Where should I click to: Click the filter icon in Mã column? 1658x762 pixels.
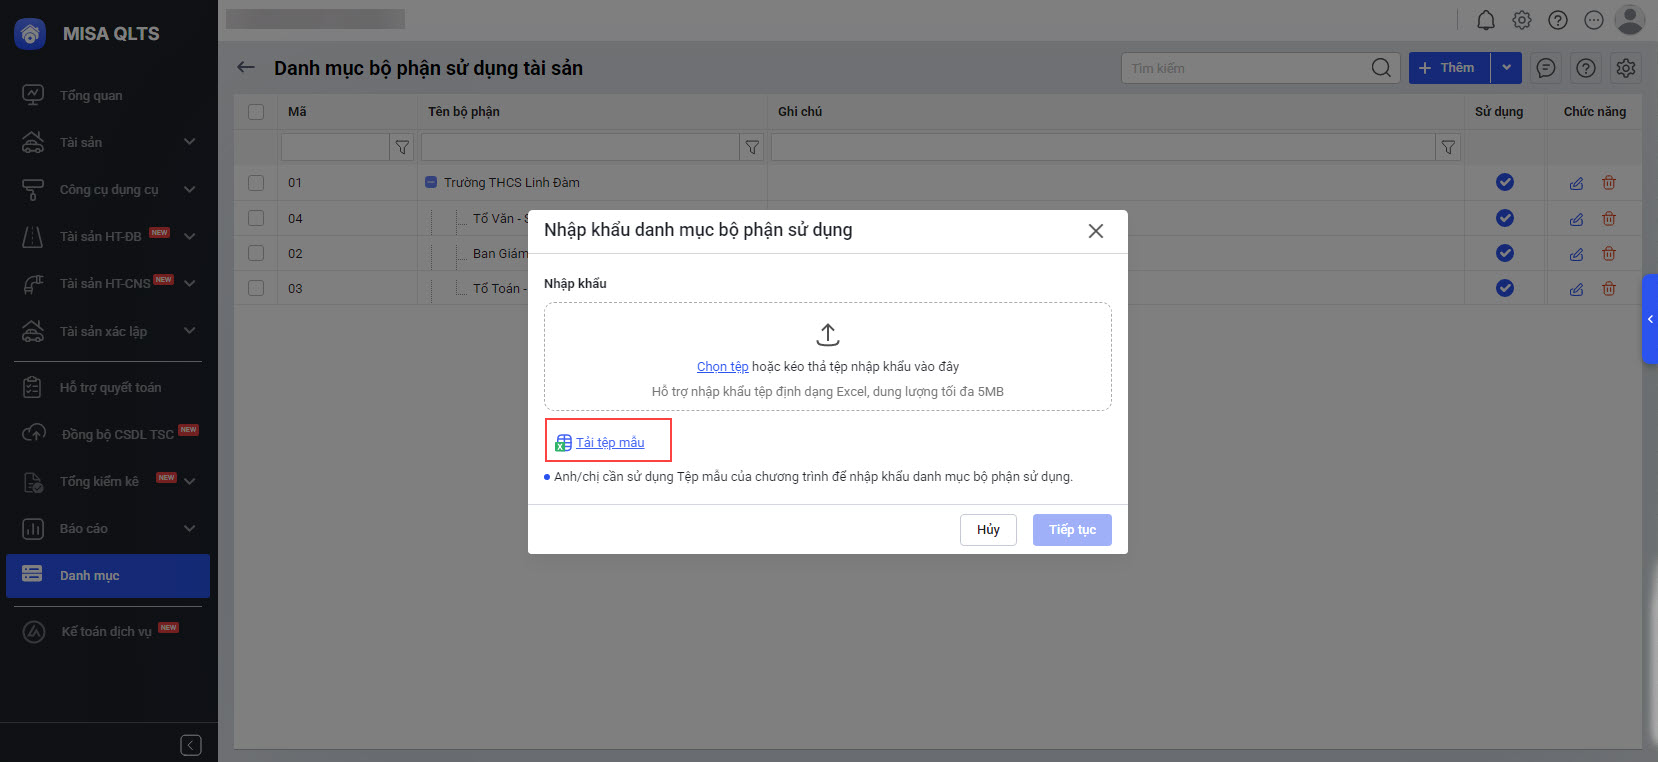pos(402,148)
